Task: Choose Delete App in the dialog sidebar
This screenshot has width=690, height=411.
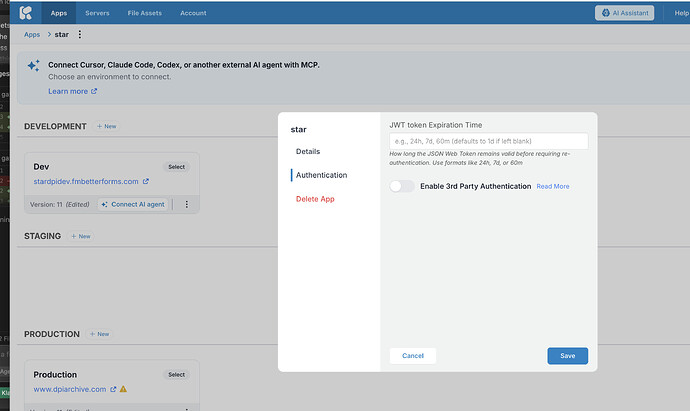Action: point(315,199)
